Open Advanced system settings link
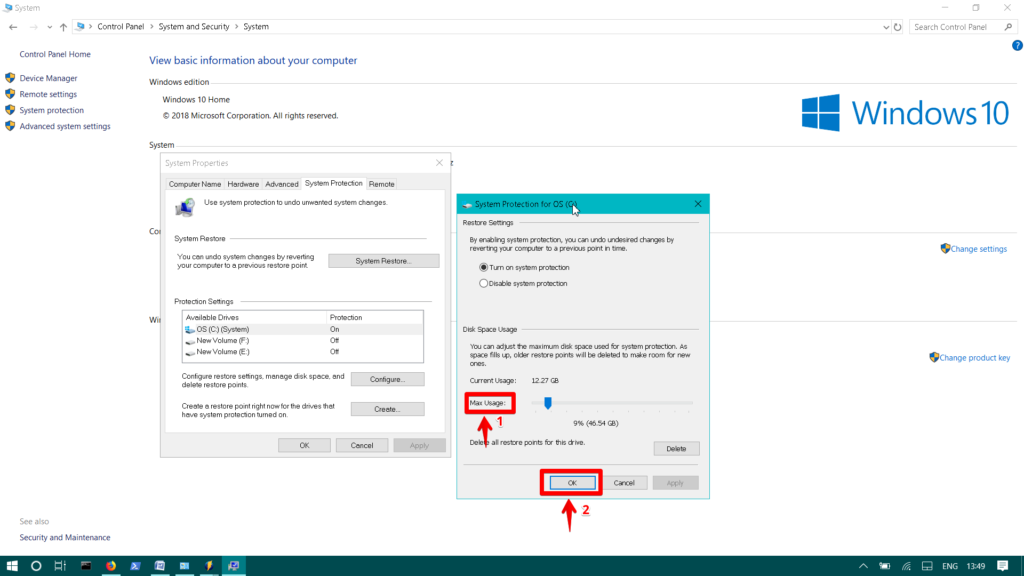 (x=65, y=126)
